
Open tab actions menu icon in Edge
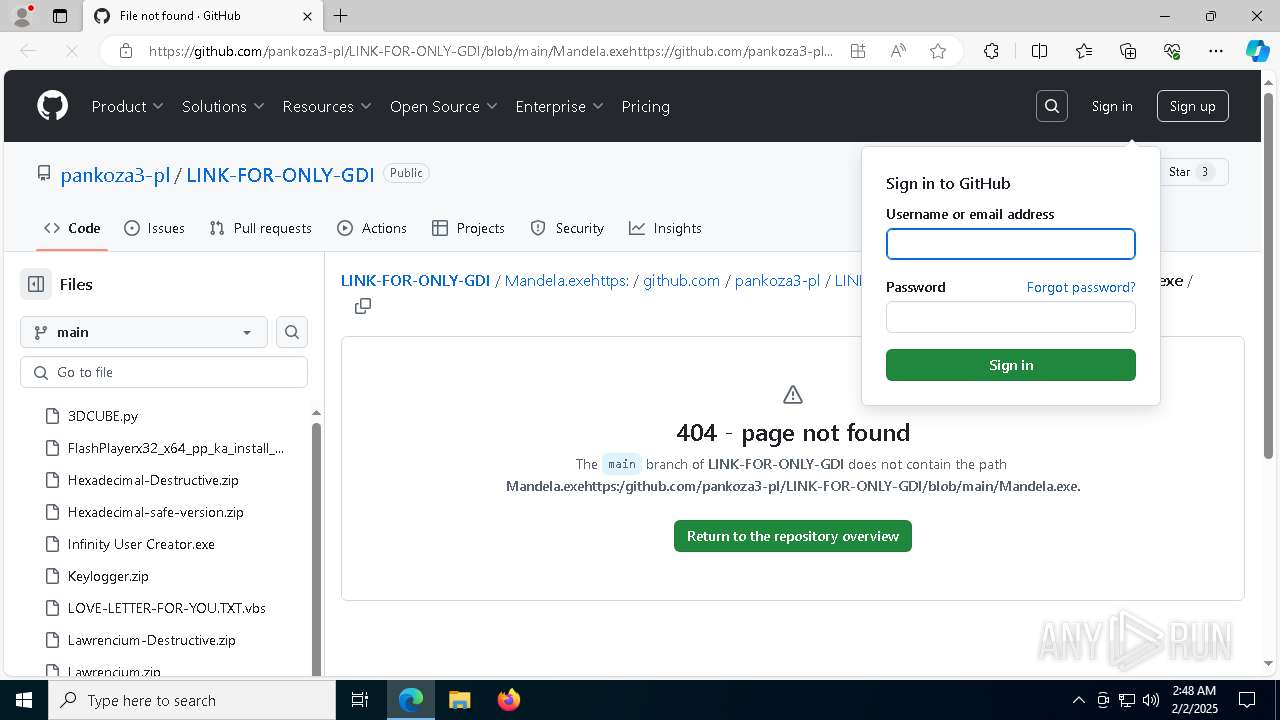pos(59,16)
